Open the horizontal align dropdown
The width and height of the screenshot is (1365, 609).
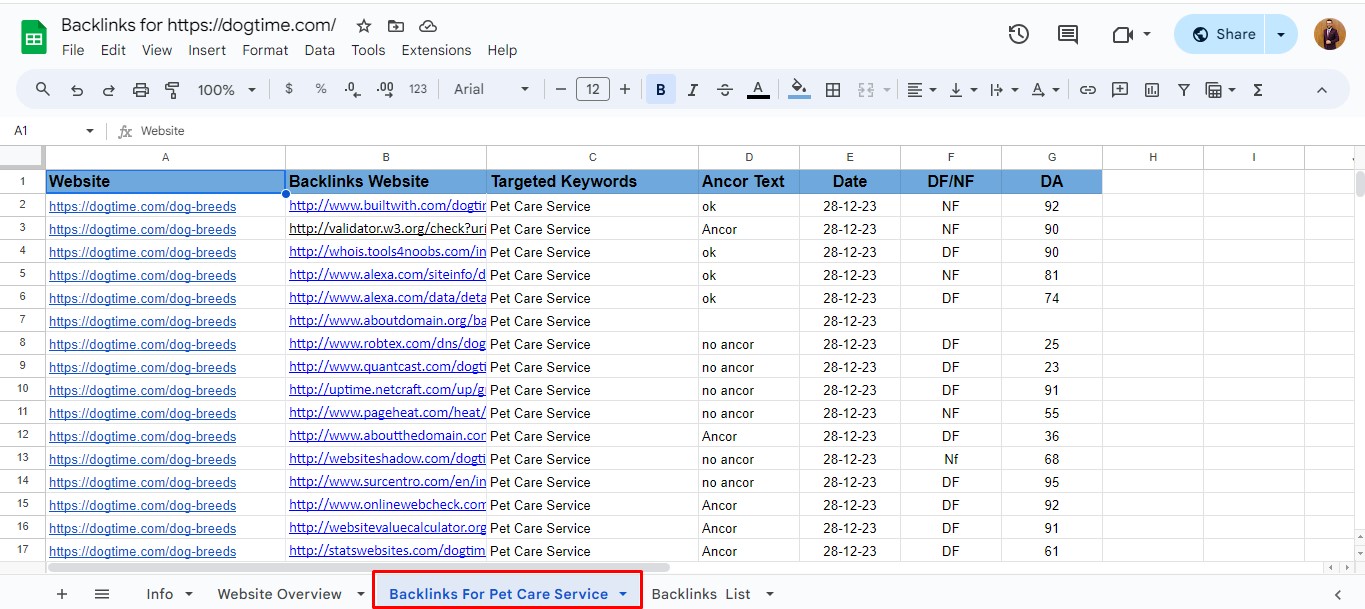(921, 90)
